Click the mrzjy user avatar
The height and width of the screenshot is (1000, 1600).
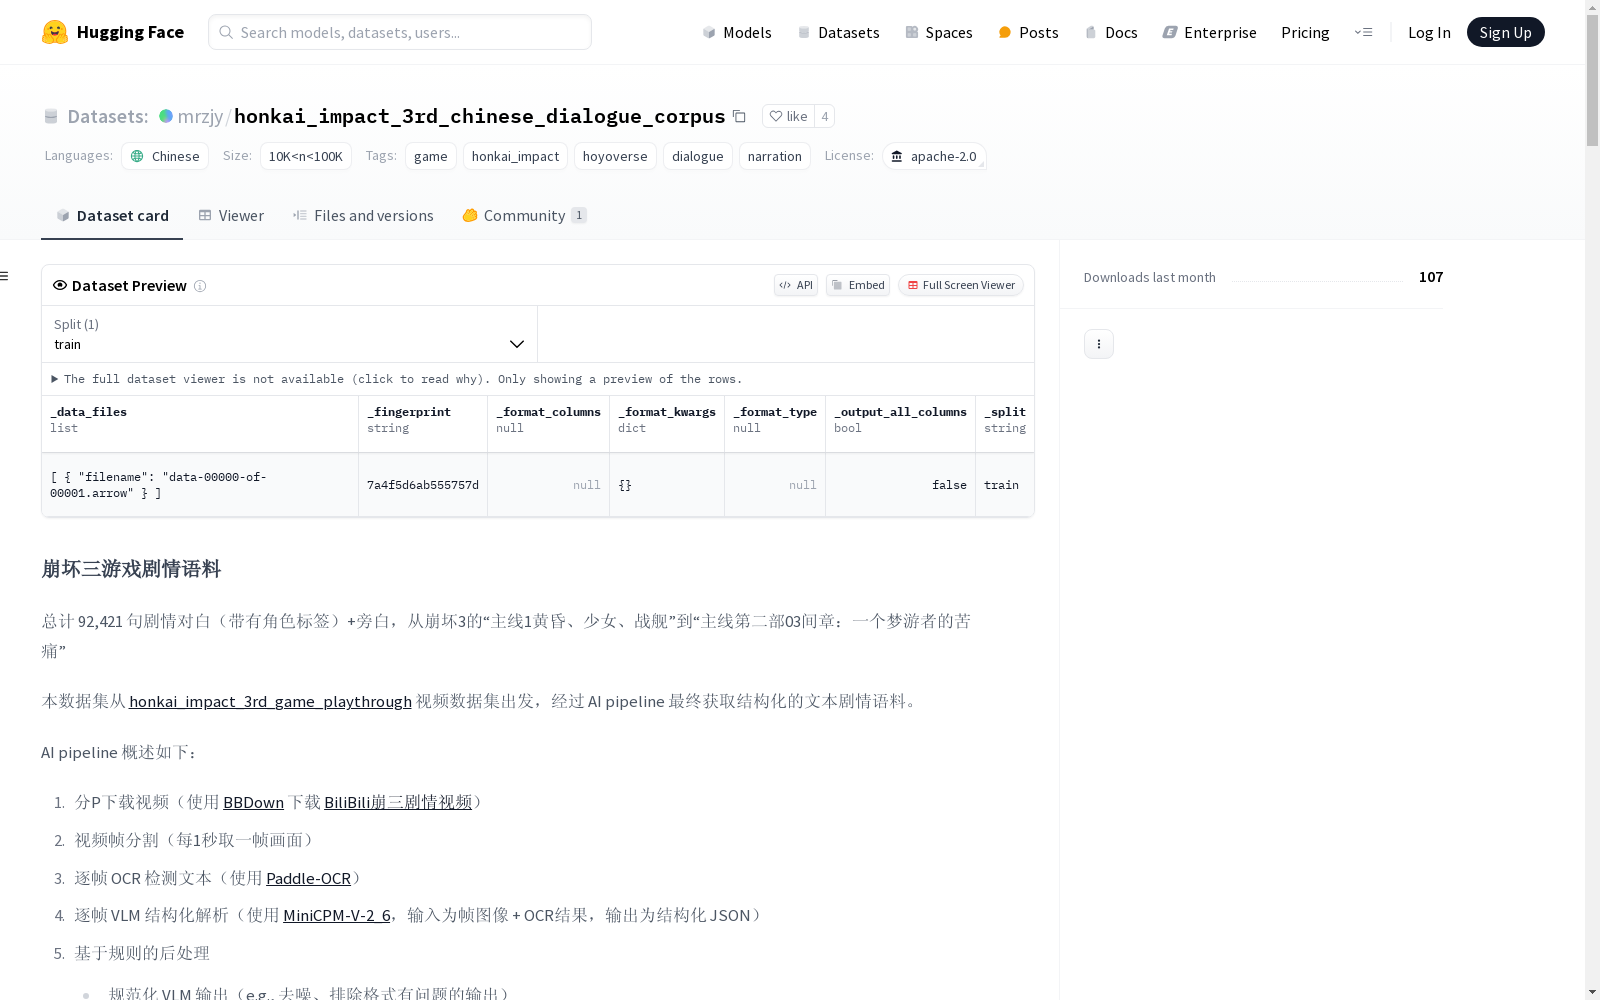(x=166, y=116)
